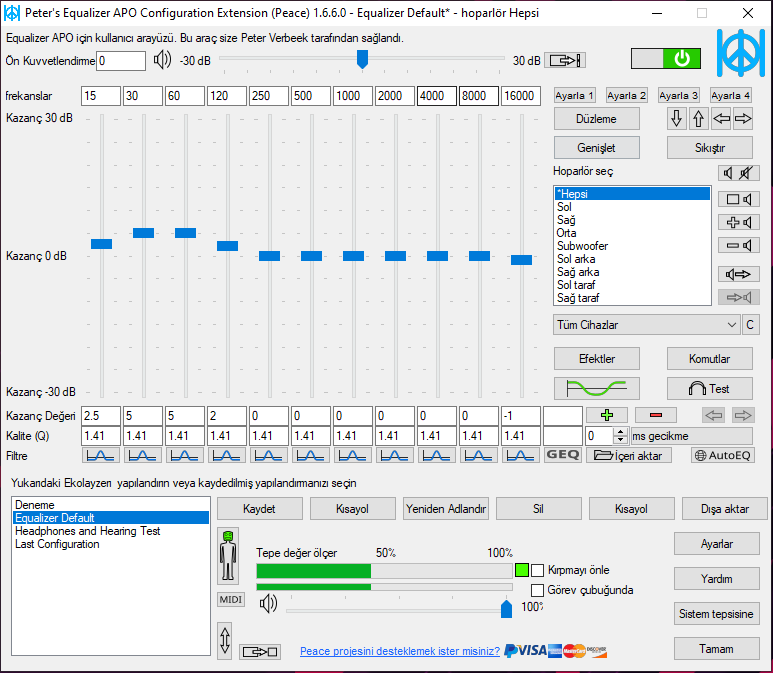Open the Tüm Cihazlar device dropdown

(646, 325)
